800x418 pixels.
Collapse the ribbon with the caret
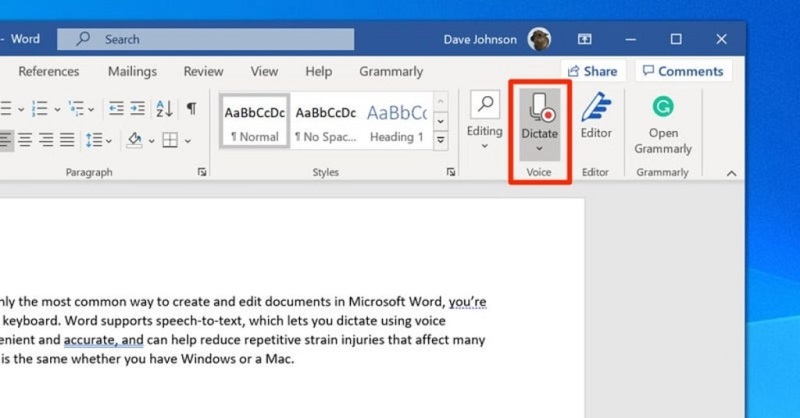731,174
